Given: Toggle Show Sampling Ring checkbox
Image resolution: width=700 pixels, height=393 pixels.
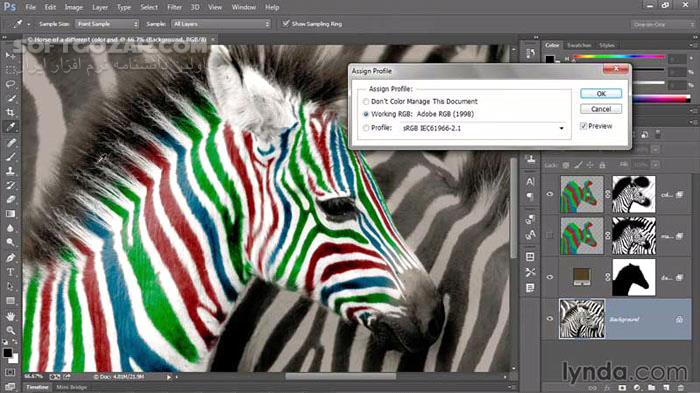Looking at the screenshot, I should point(286,24).
